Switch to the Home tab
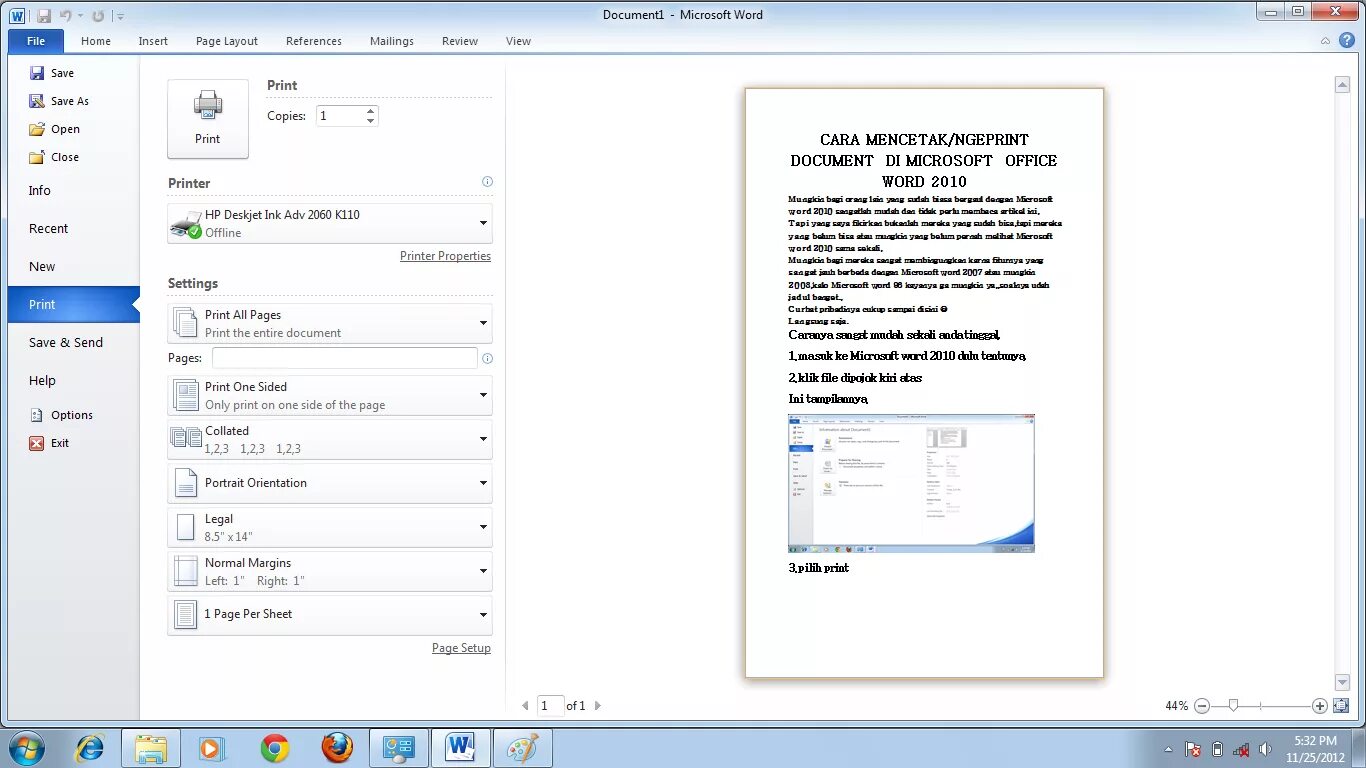Image resolution: width=1366 pixels, height=768 pixels. coord(96,41)
